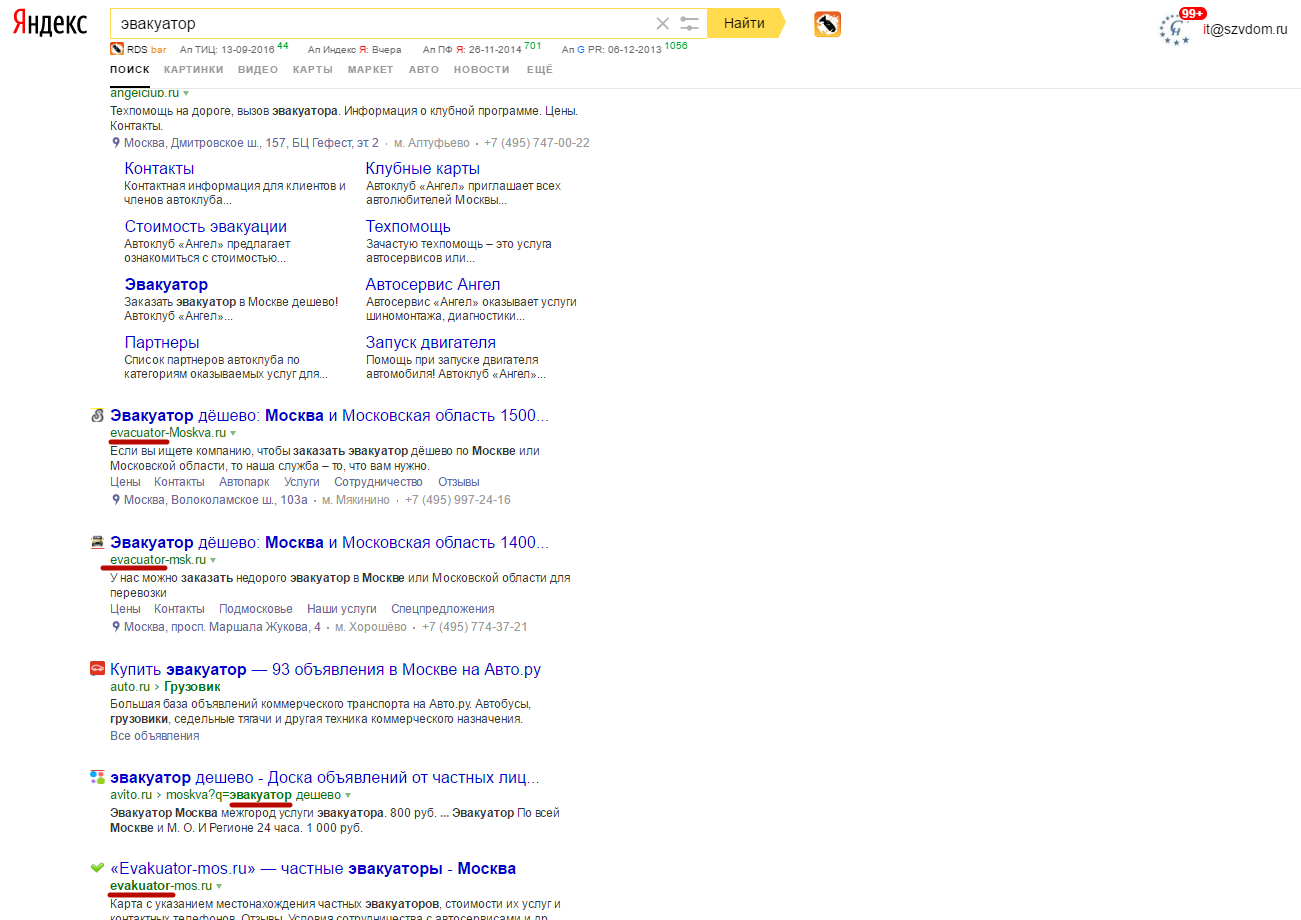Click the Auto.ru result favicon
The height and width of the screenshot is (920, 1301).
[97, 669]
